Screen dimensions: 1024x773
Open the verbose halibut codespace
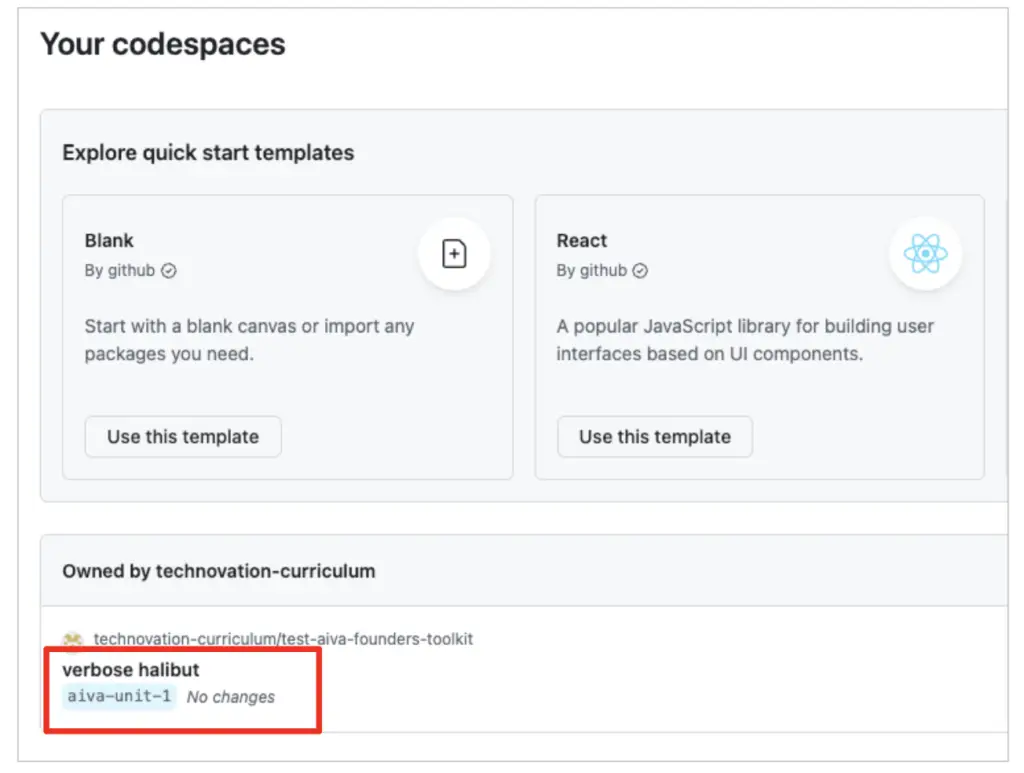click(131, 670)
